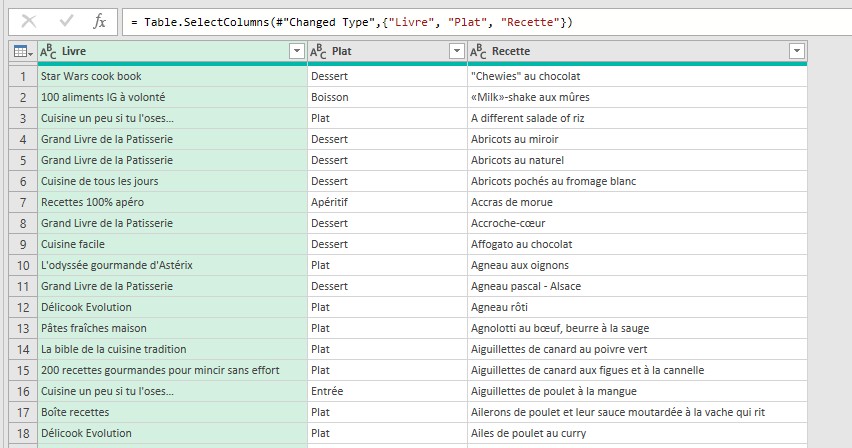Select the Plat column header
This screenshot has width=852, height=448.
click(x=380, y=51)
